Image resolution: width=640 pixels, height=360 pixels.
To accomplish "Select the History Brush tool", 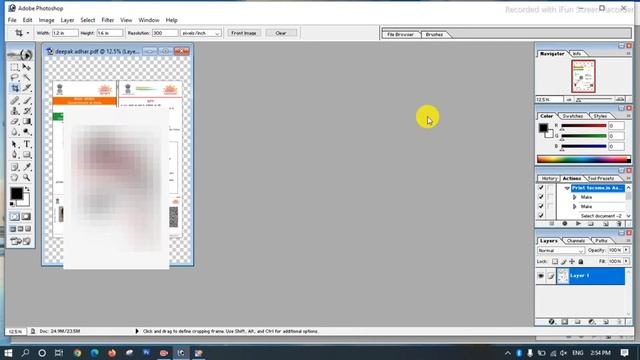I will [27, 111].
